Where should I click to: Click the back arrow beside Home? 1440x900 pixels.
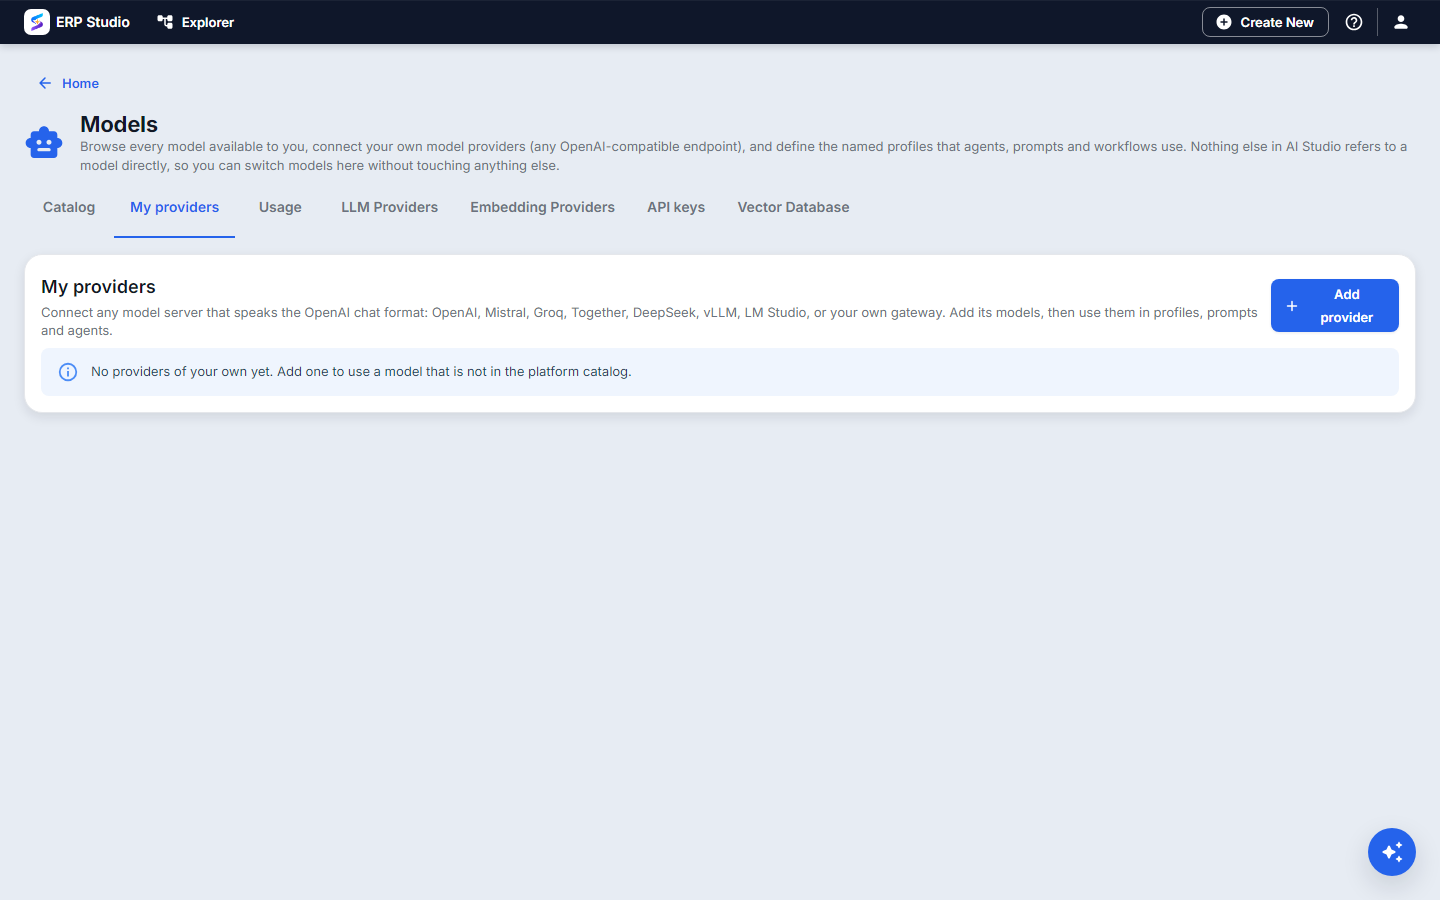45,83
